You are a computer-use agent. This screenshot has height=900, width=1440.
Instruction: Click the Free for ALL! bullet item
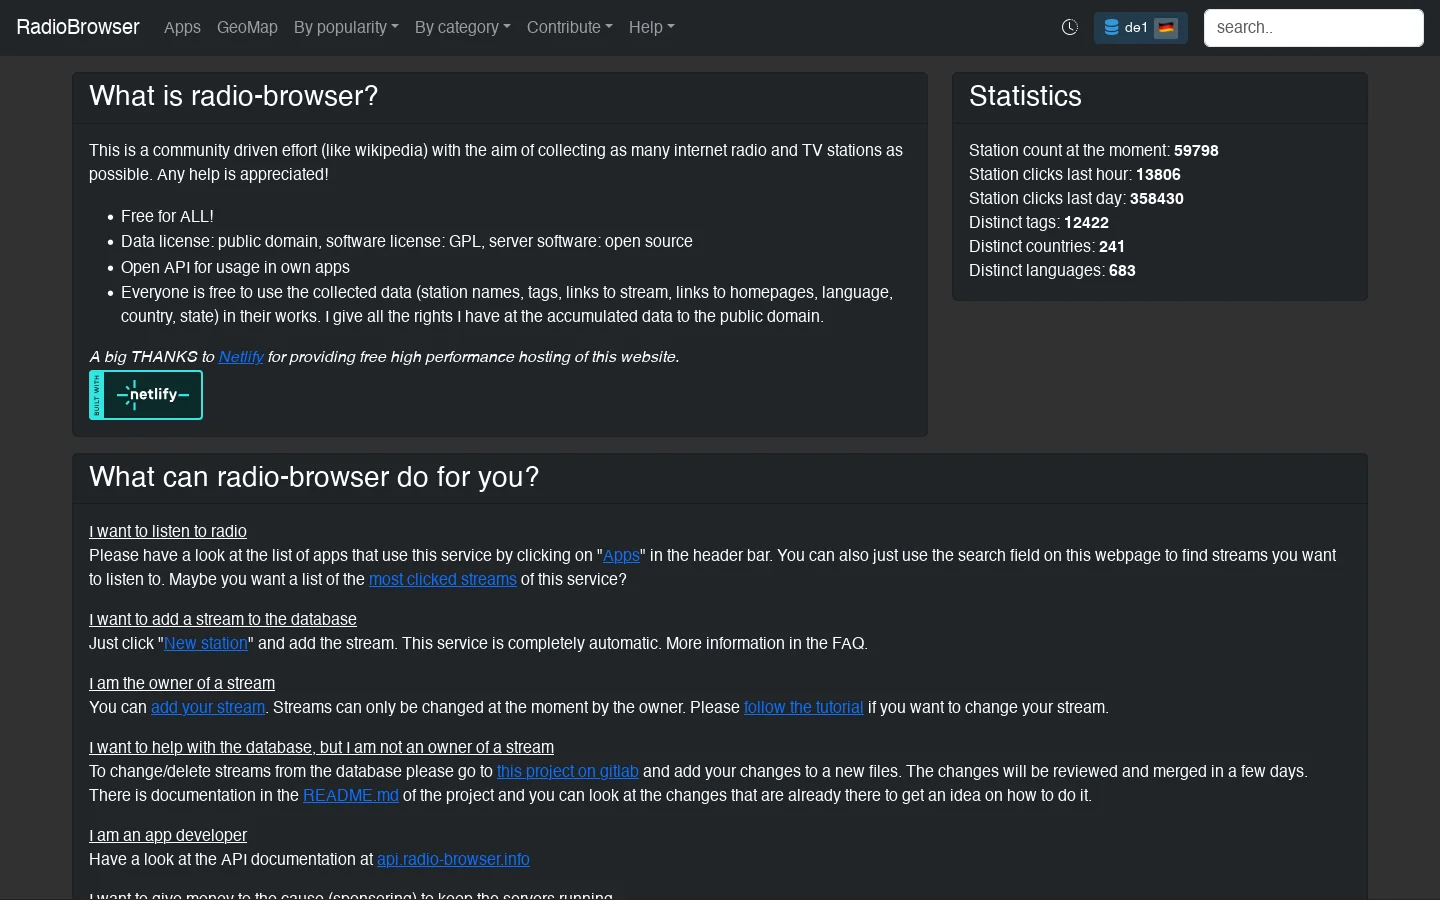coord(167,216)
